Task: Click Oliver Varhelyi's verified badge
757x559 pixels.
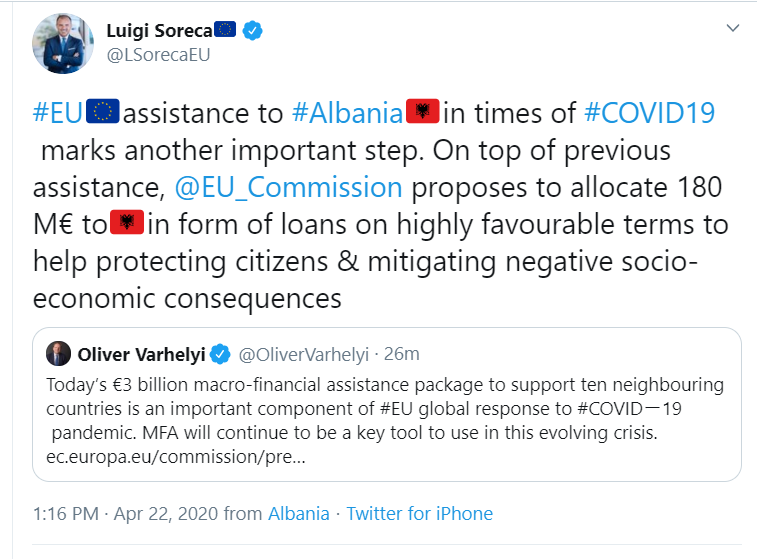Action: [220, 355]
